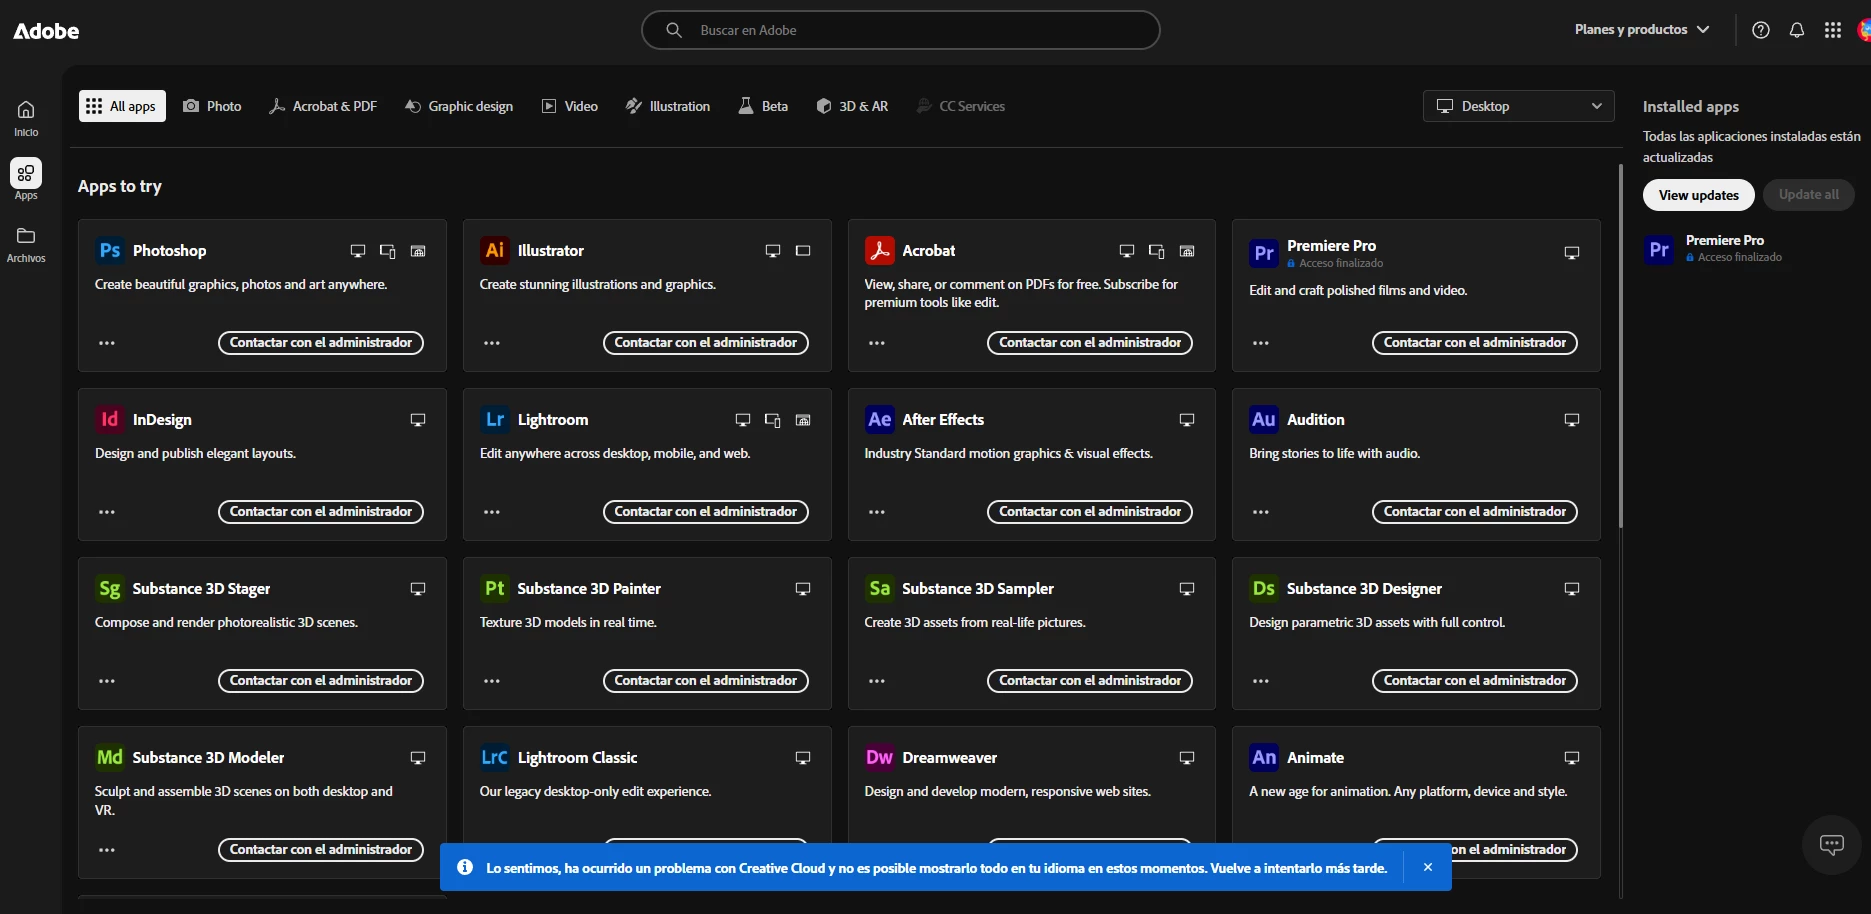The width and height of the screenshot is (1871, 914).
Task: Click the Substance 3D Sampler Sa icon
Action: point(879,588)
